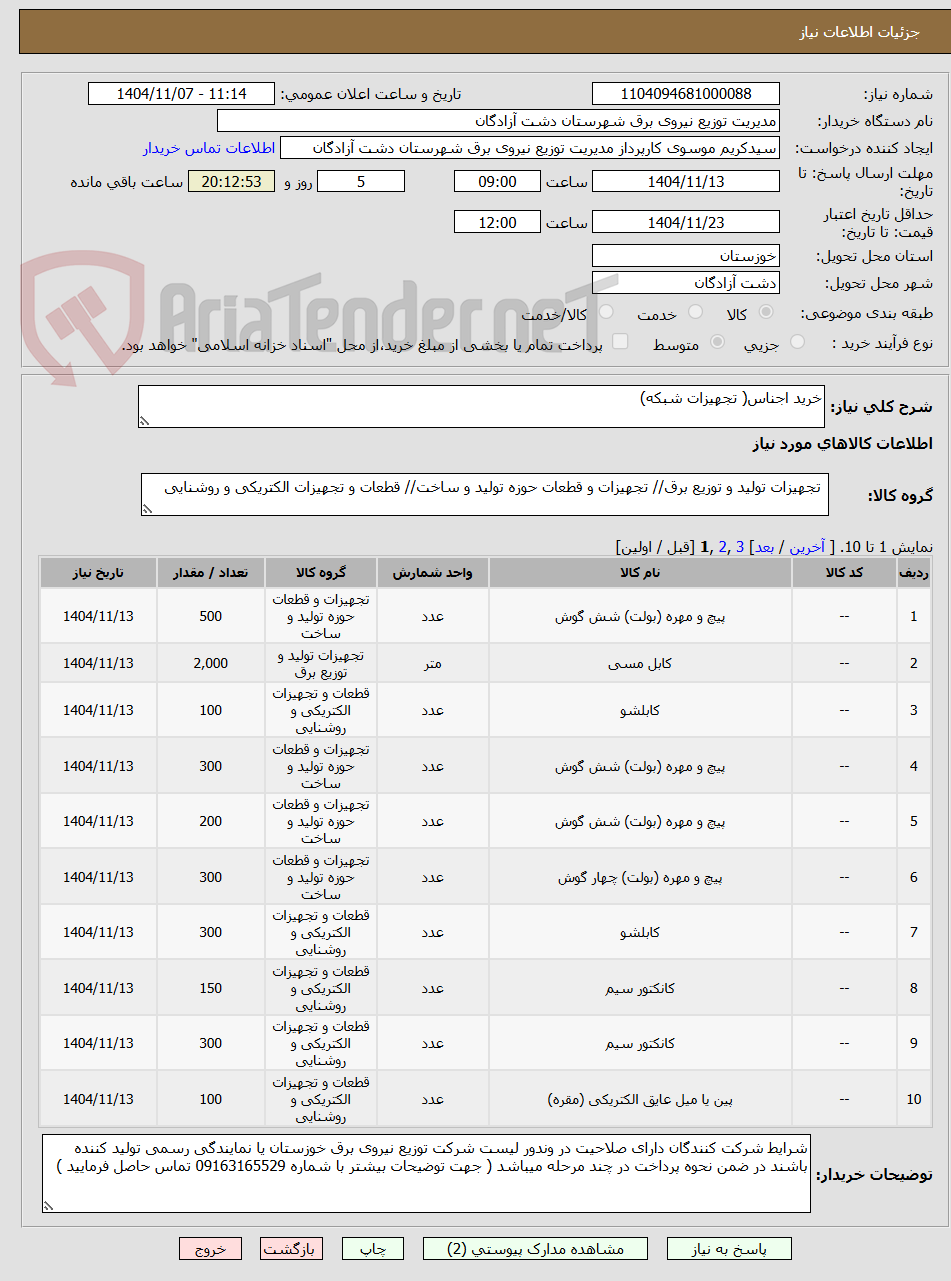Image resolution: width=951 pixels, height=1281 pixels.
Task: Select the جزیی purchase type radio
Action: tap(797, 343)
